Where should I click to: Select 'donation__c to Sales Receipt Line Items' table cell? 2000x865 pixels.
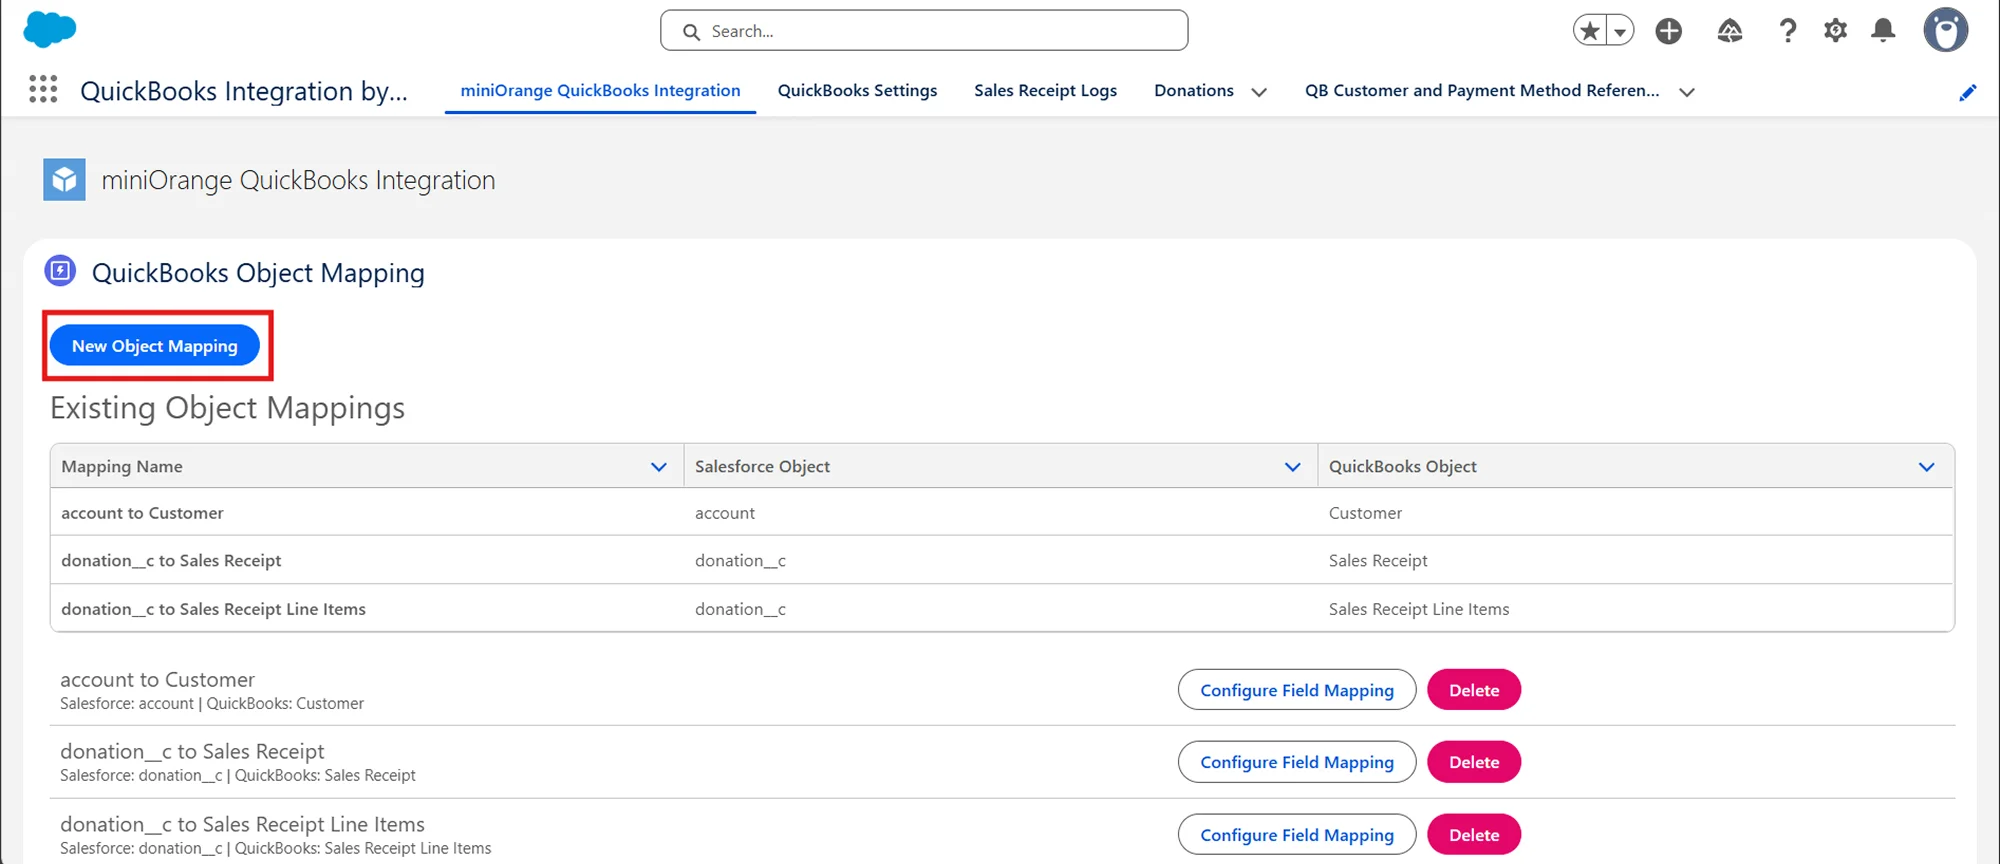[x=213, y=609]
